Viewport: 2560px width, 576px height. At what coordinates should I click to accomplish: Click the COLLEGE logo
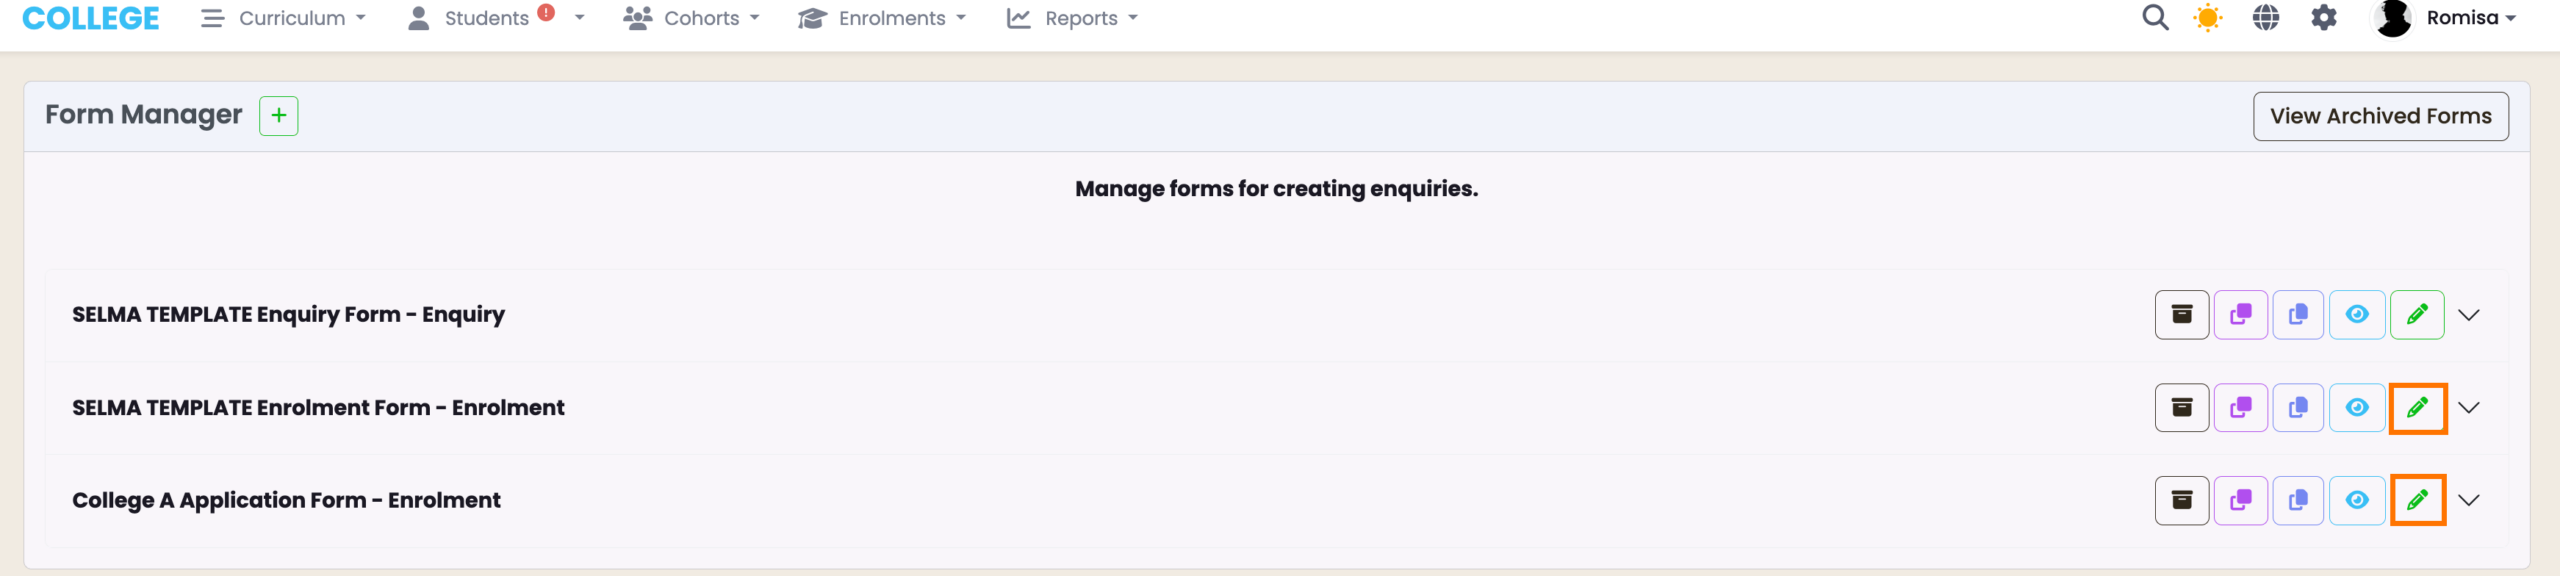(90, 18)
